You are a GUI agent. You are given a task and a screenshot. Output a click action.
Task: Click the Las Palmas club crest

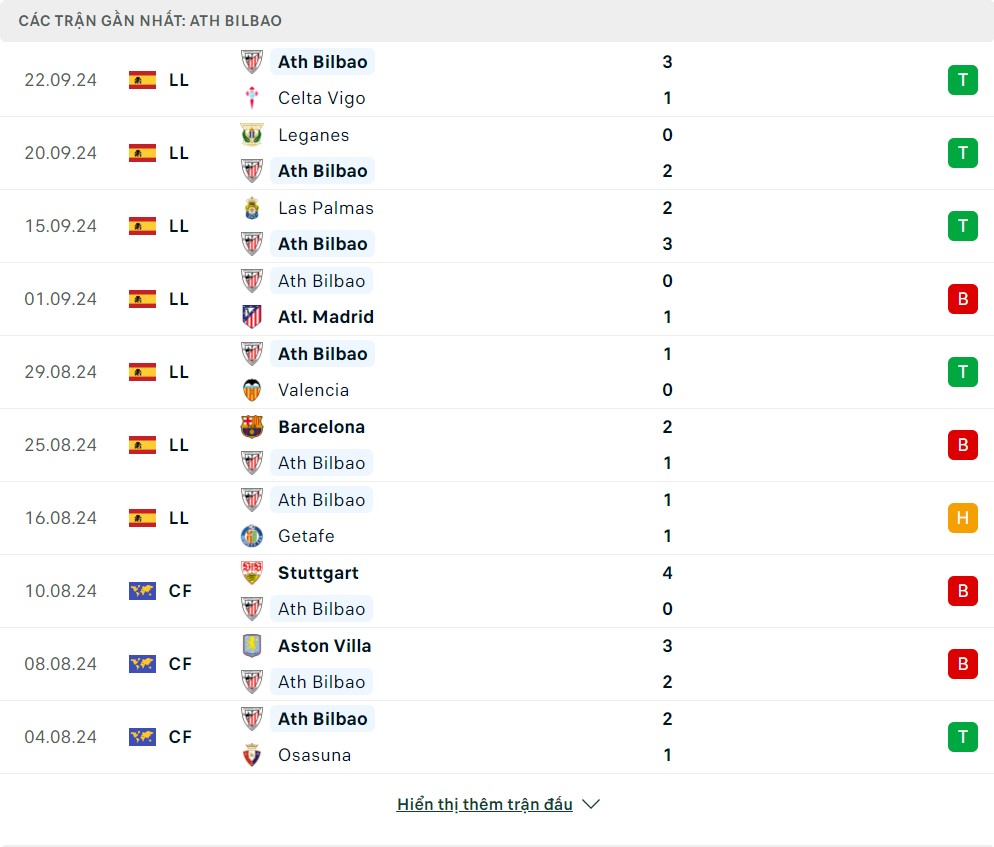click(x=252, y=208)
